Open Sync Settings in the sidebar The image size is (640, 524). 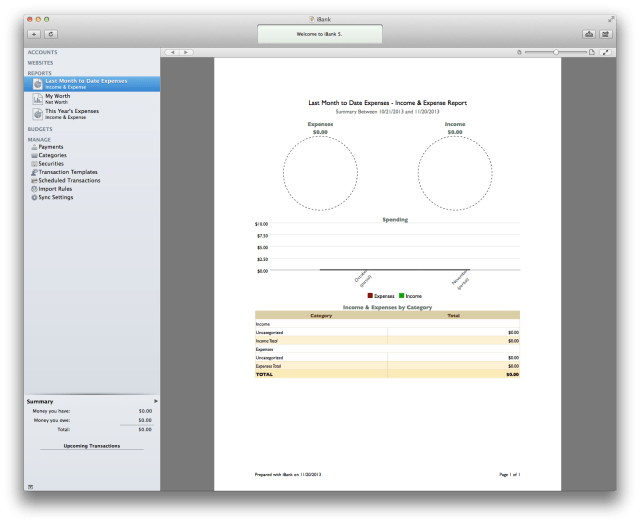click(55, 197)
